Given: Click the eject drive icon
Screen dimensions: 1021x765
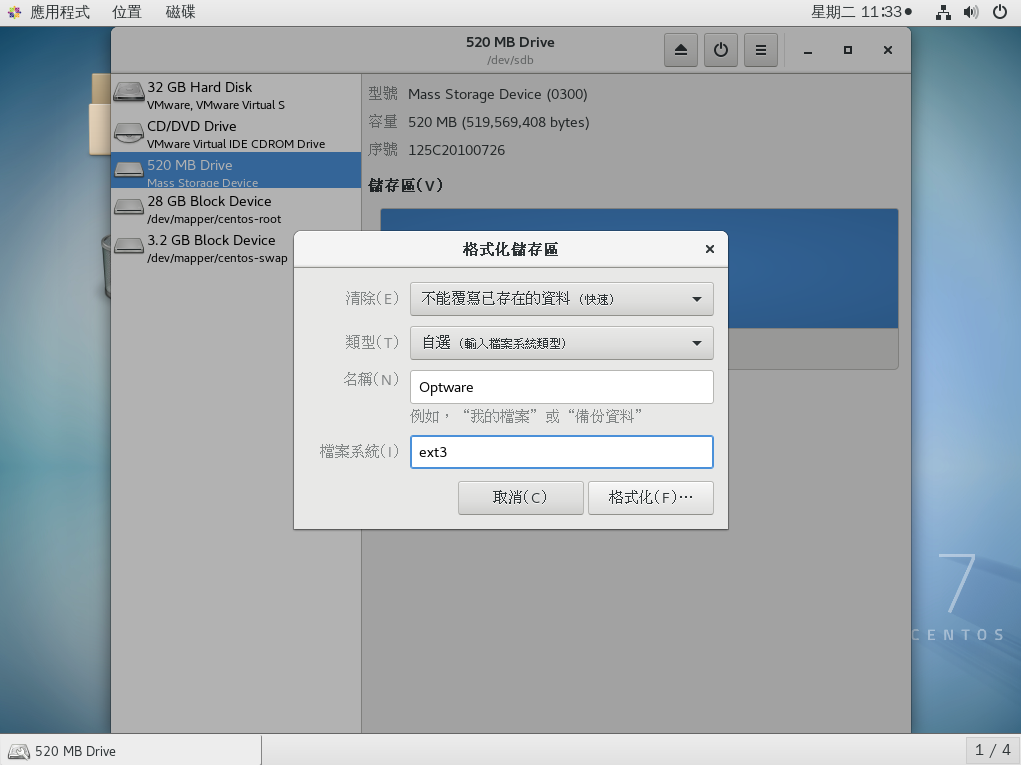Looking at the screenshot, I should (x=681, y=50).
